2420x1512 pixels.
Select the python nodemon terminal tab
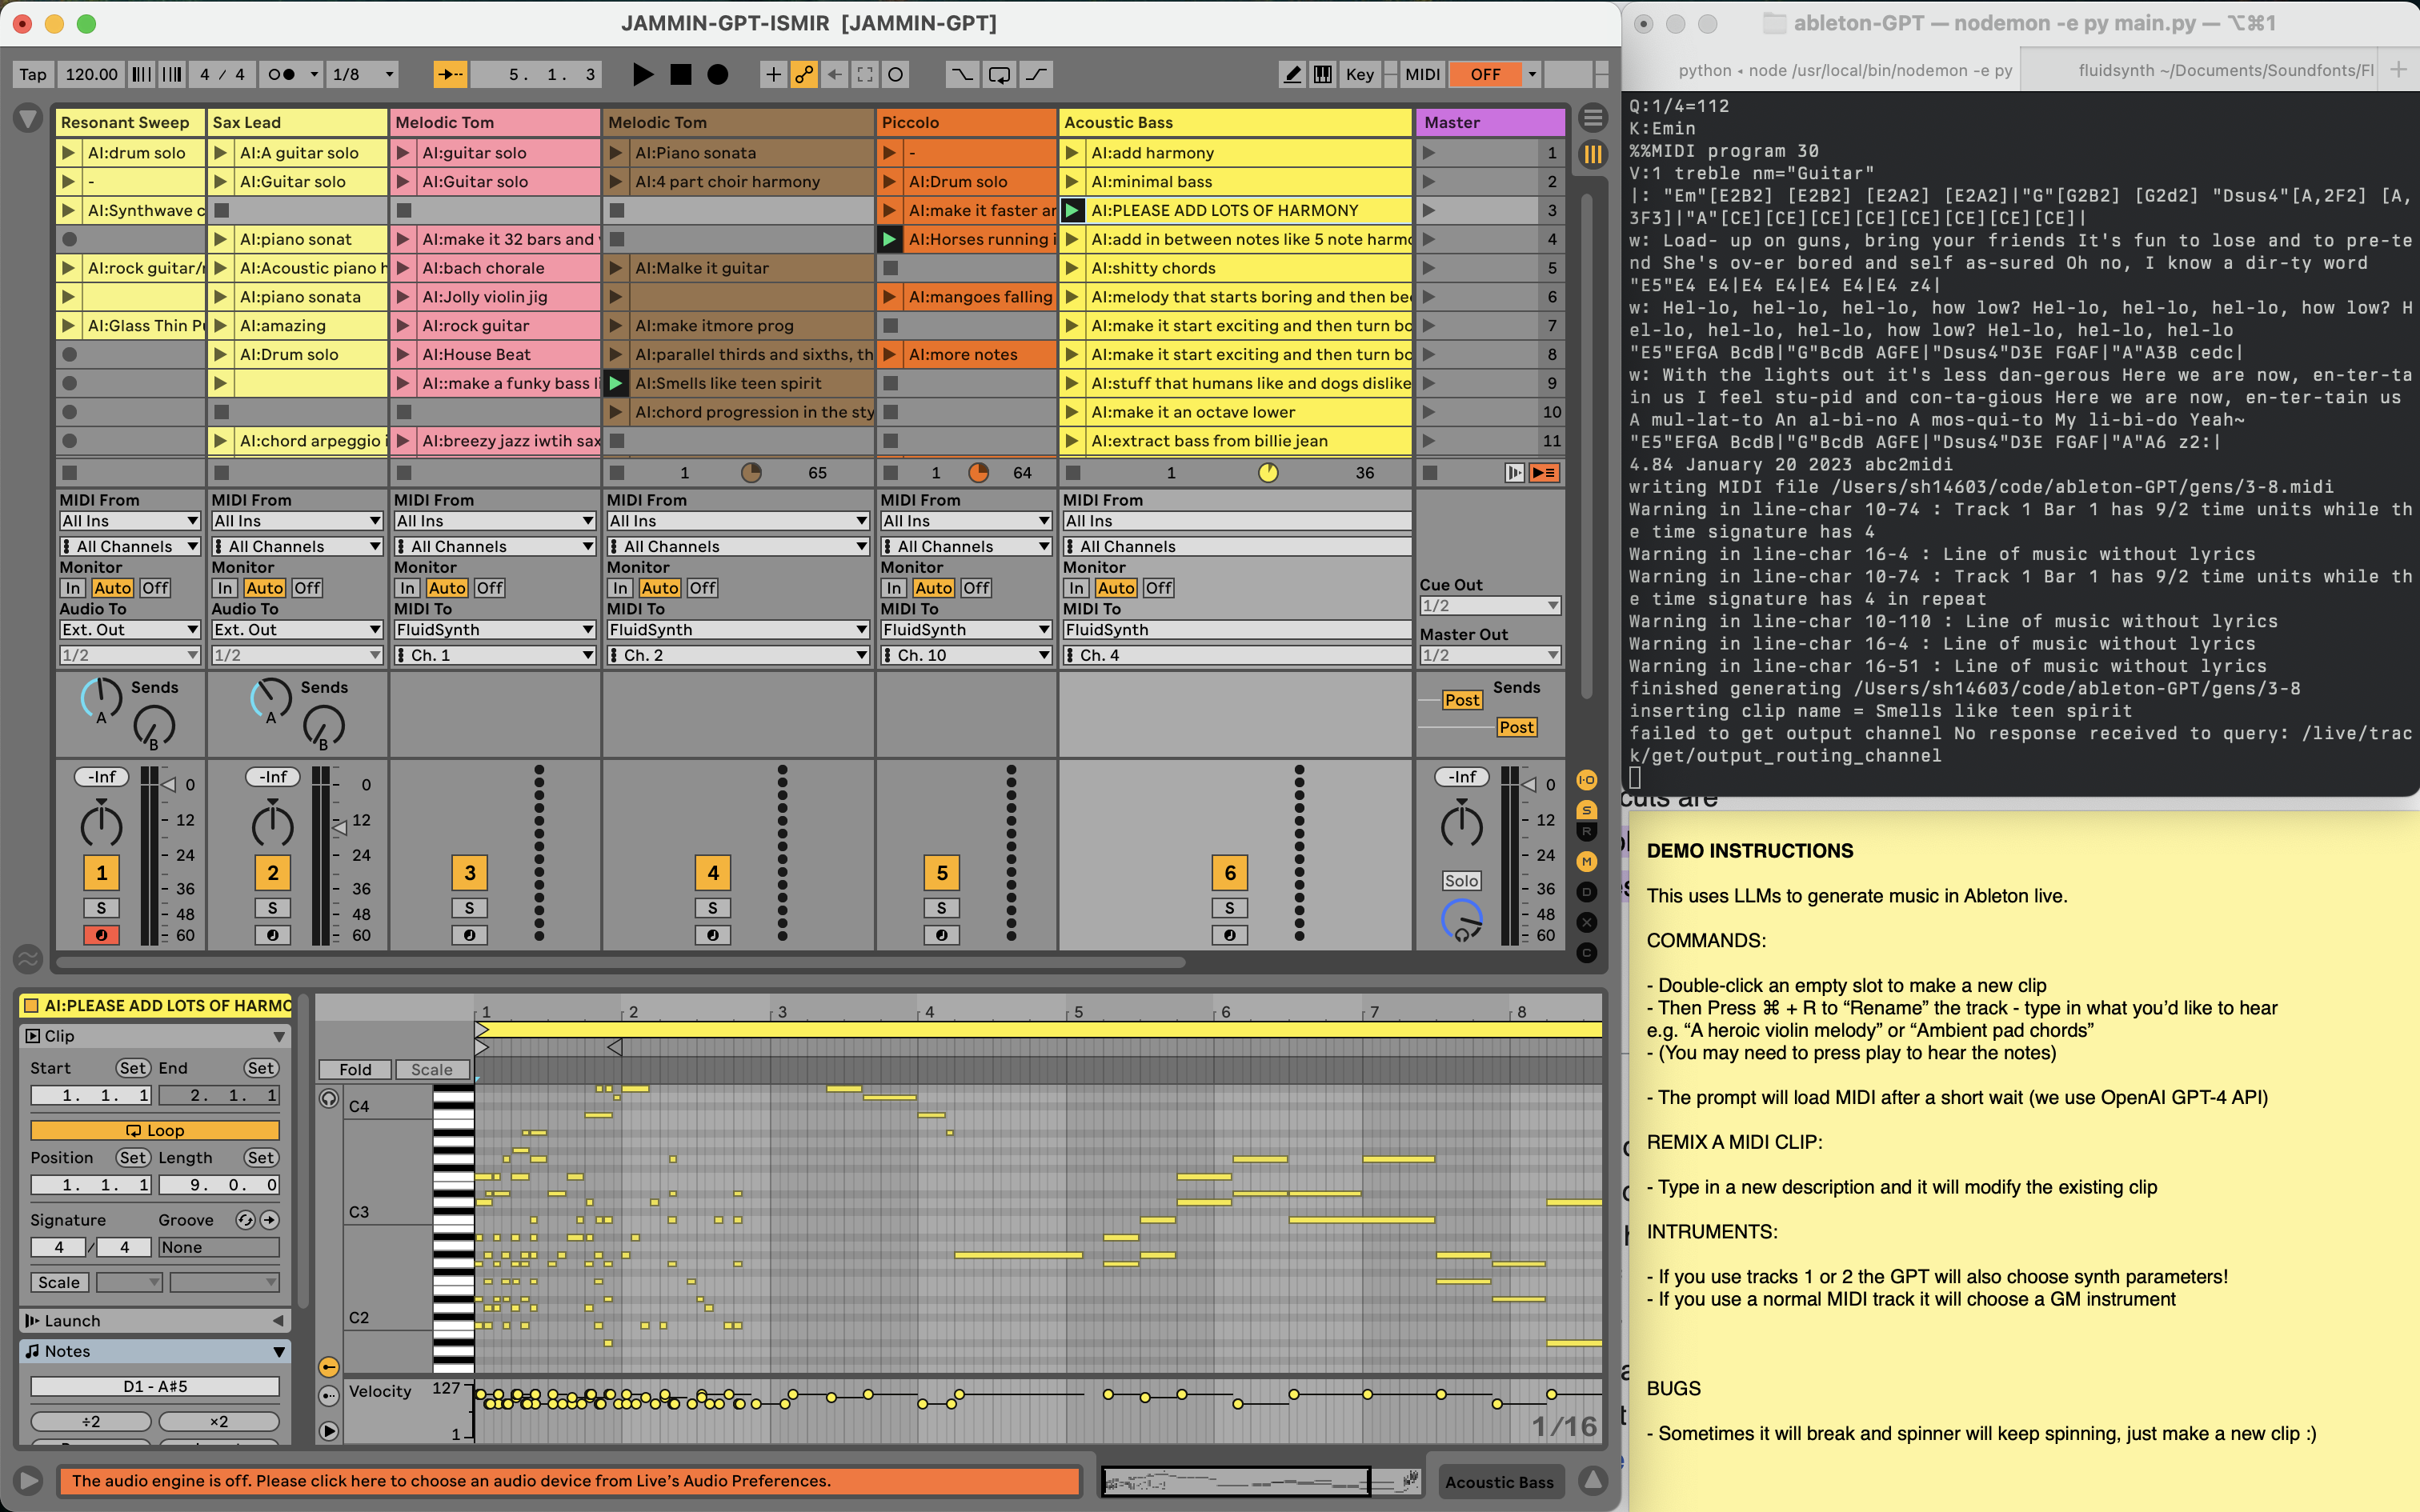(1844, 70)
